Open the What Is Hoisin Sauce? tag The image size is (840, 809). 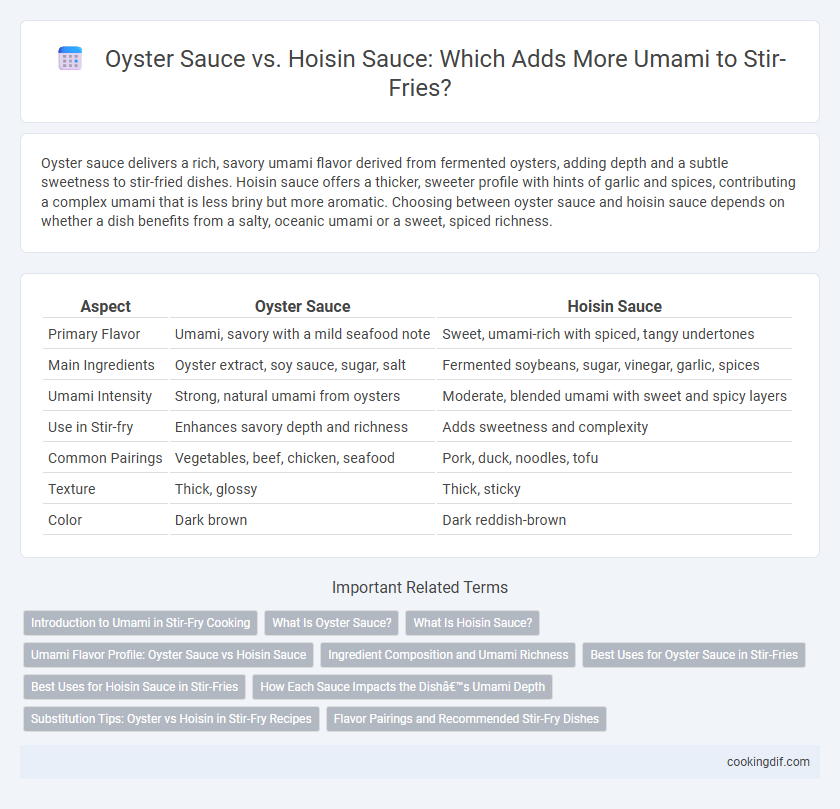(x=472, y=623)
